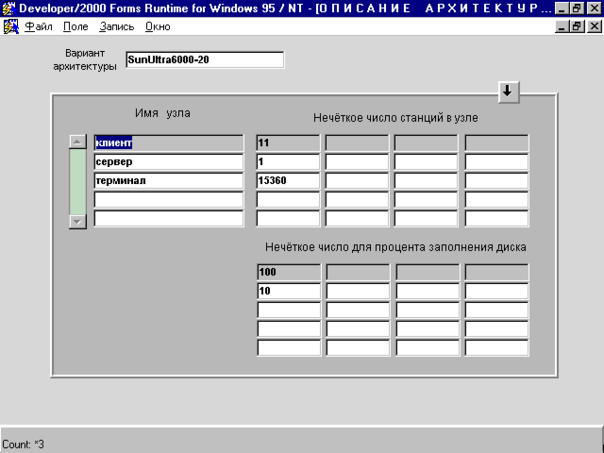604x453 pixels.
Task: Click the Вариант архитектуры label
Action: click(x=85, y=60)
